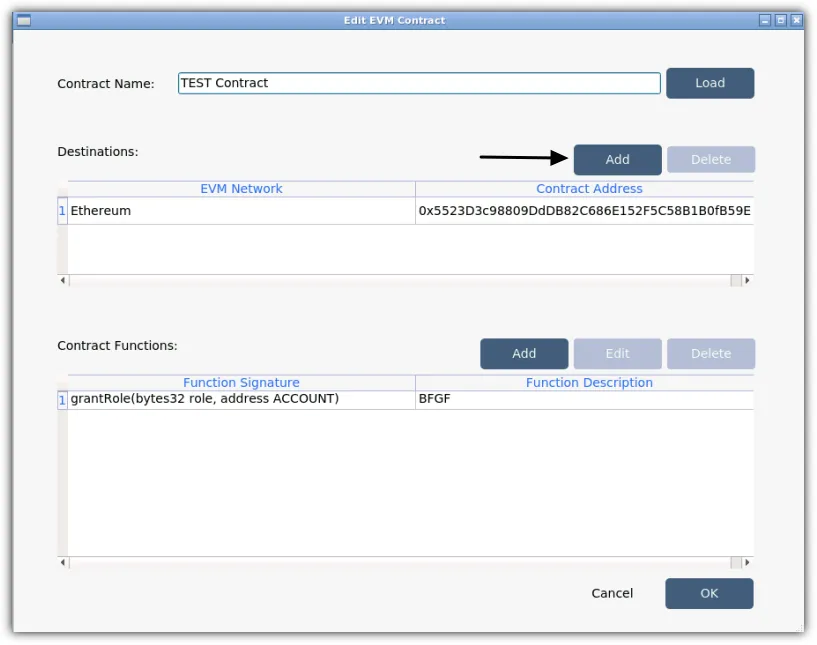Click left arrow of Contract Functions scrollbar

(x=63, y=562)
